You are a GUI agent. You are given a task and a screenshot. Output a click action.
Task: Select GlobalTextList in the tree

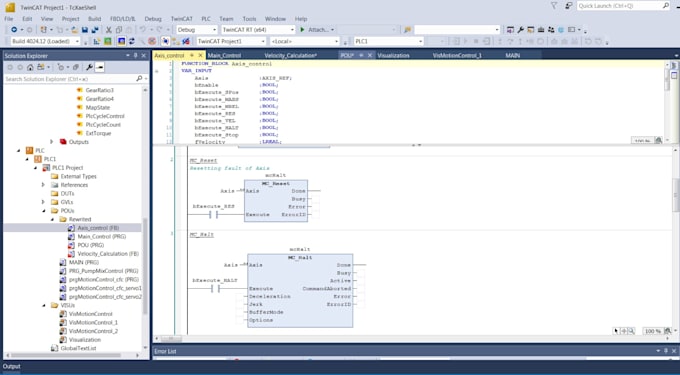click(x=78, y=348)
